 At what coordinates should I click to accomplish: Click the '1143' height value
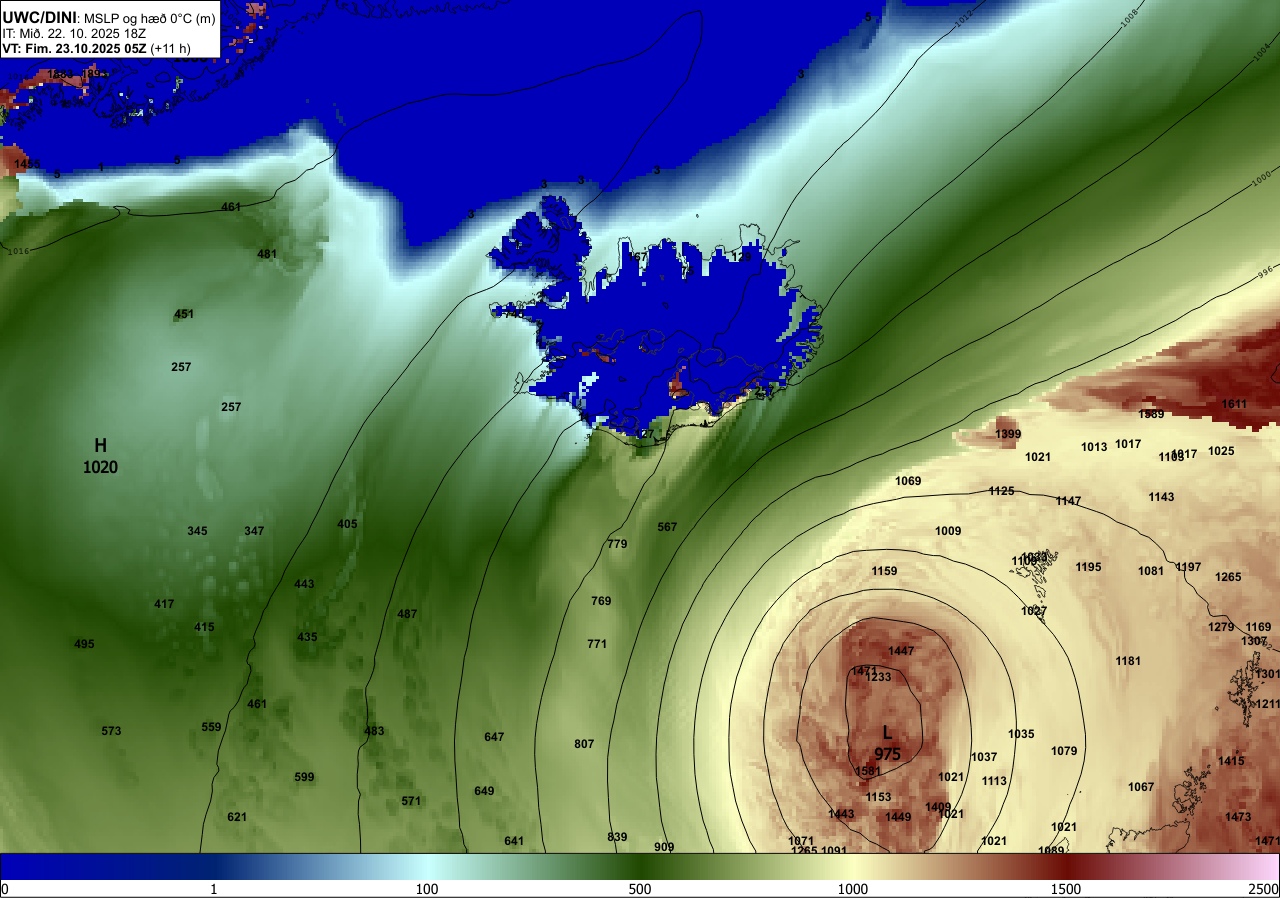pyautogui.click(x=1161, y=497)
